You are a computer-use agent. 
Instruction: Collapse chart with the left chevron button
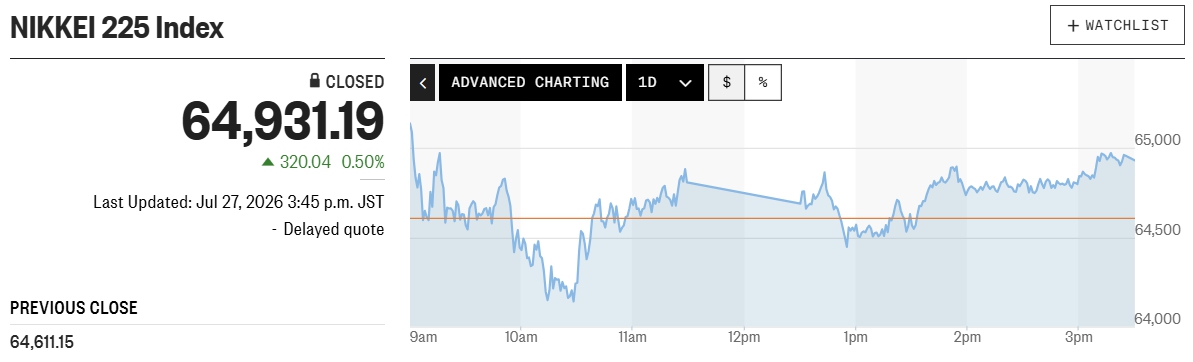(422, 82)
